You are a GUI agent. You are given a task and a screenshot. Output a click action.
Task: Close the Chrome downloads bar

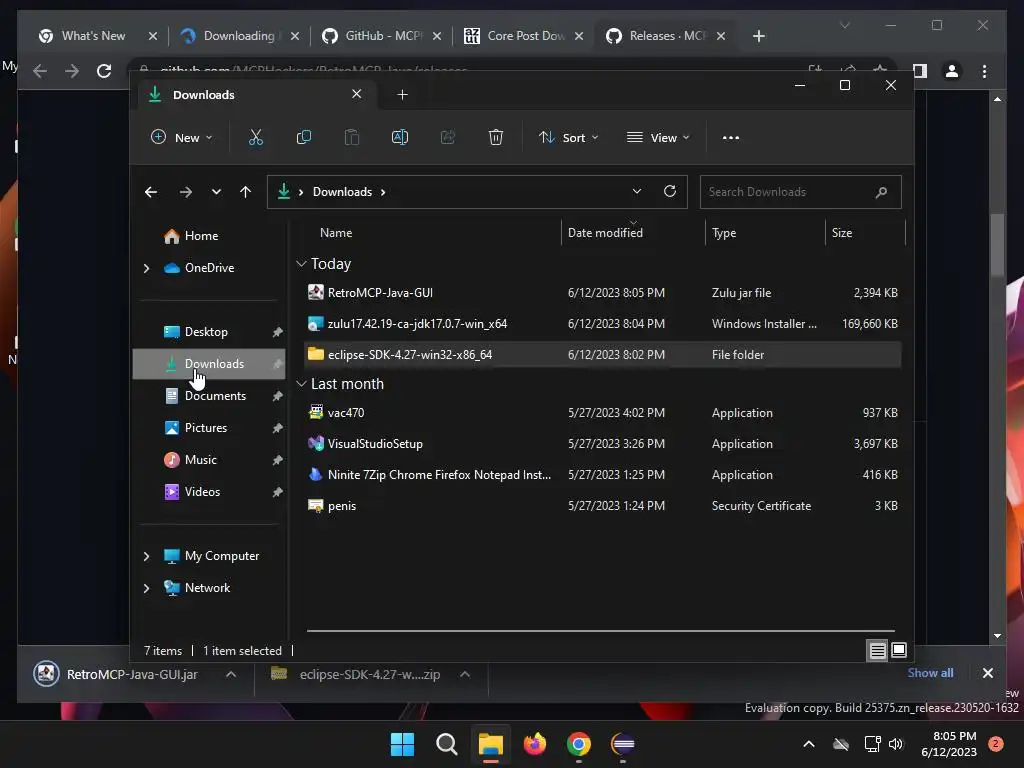pyautogui.click(x=987, y=673)
